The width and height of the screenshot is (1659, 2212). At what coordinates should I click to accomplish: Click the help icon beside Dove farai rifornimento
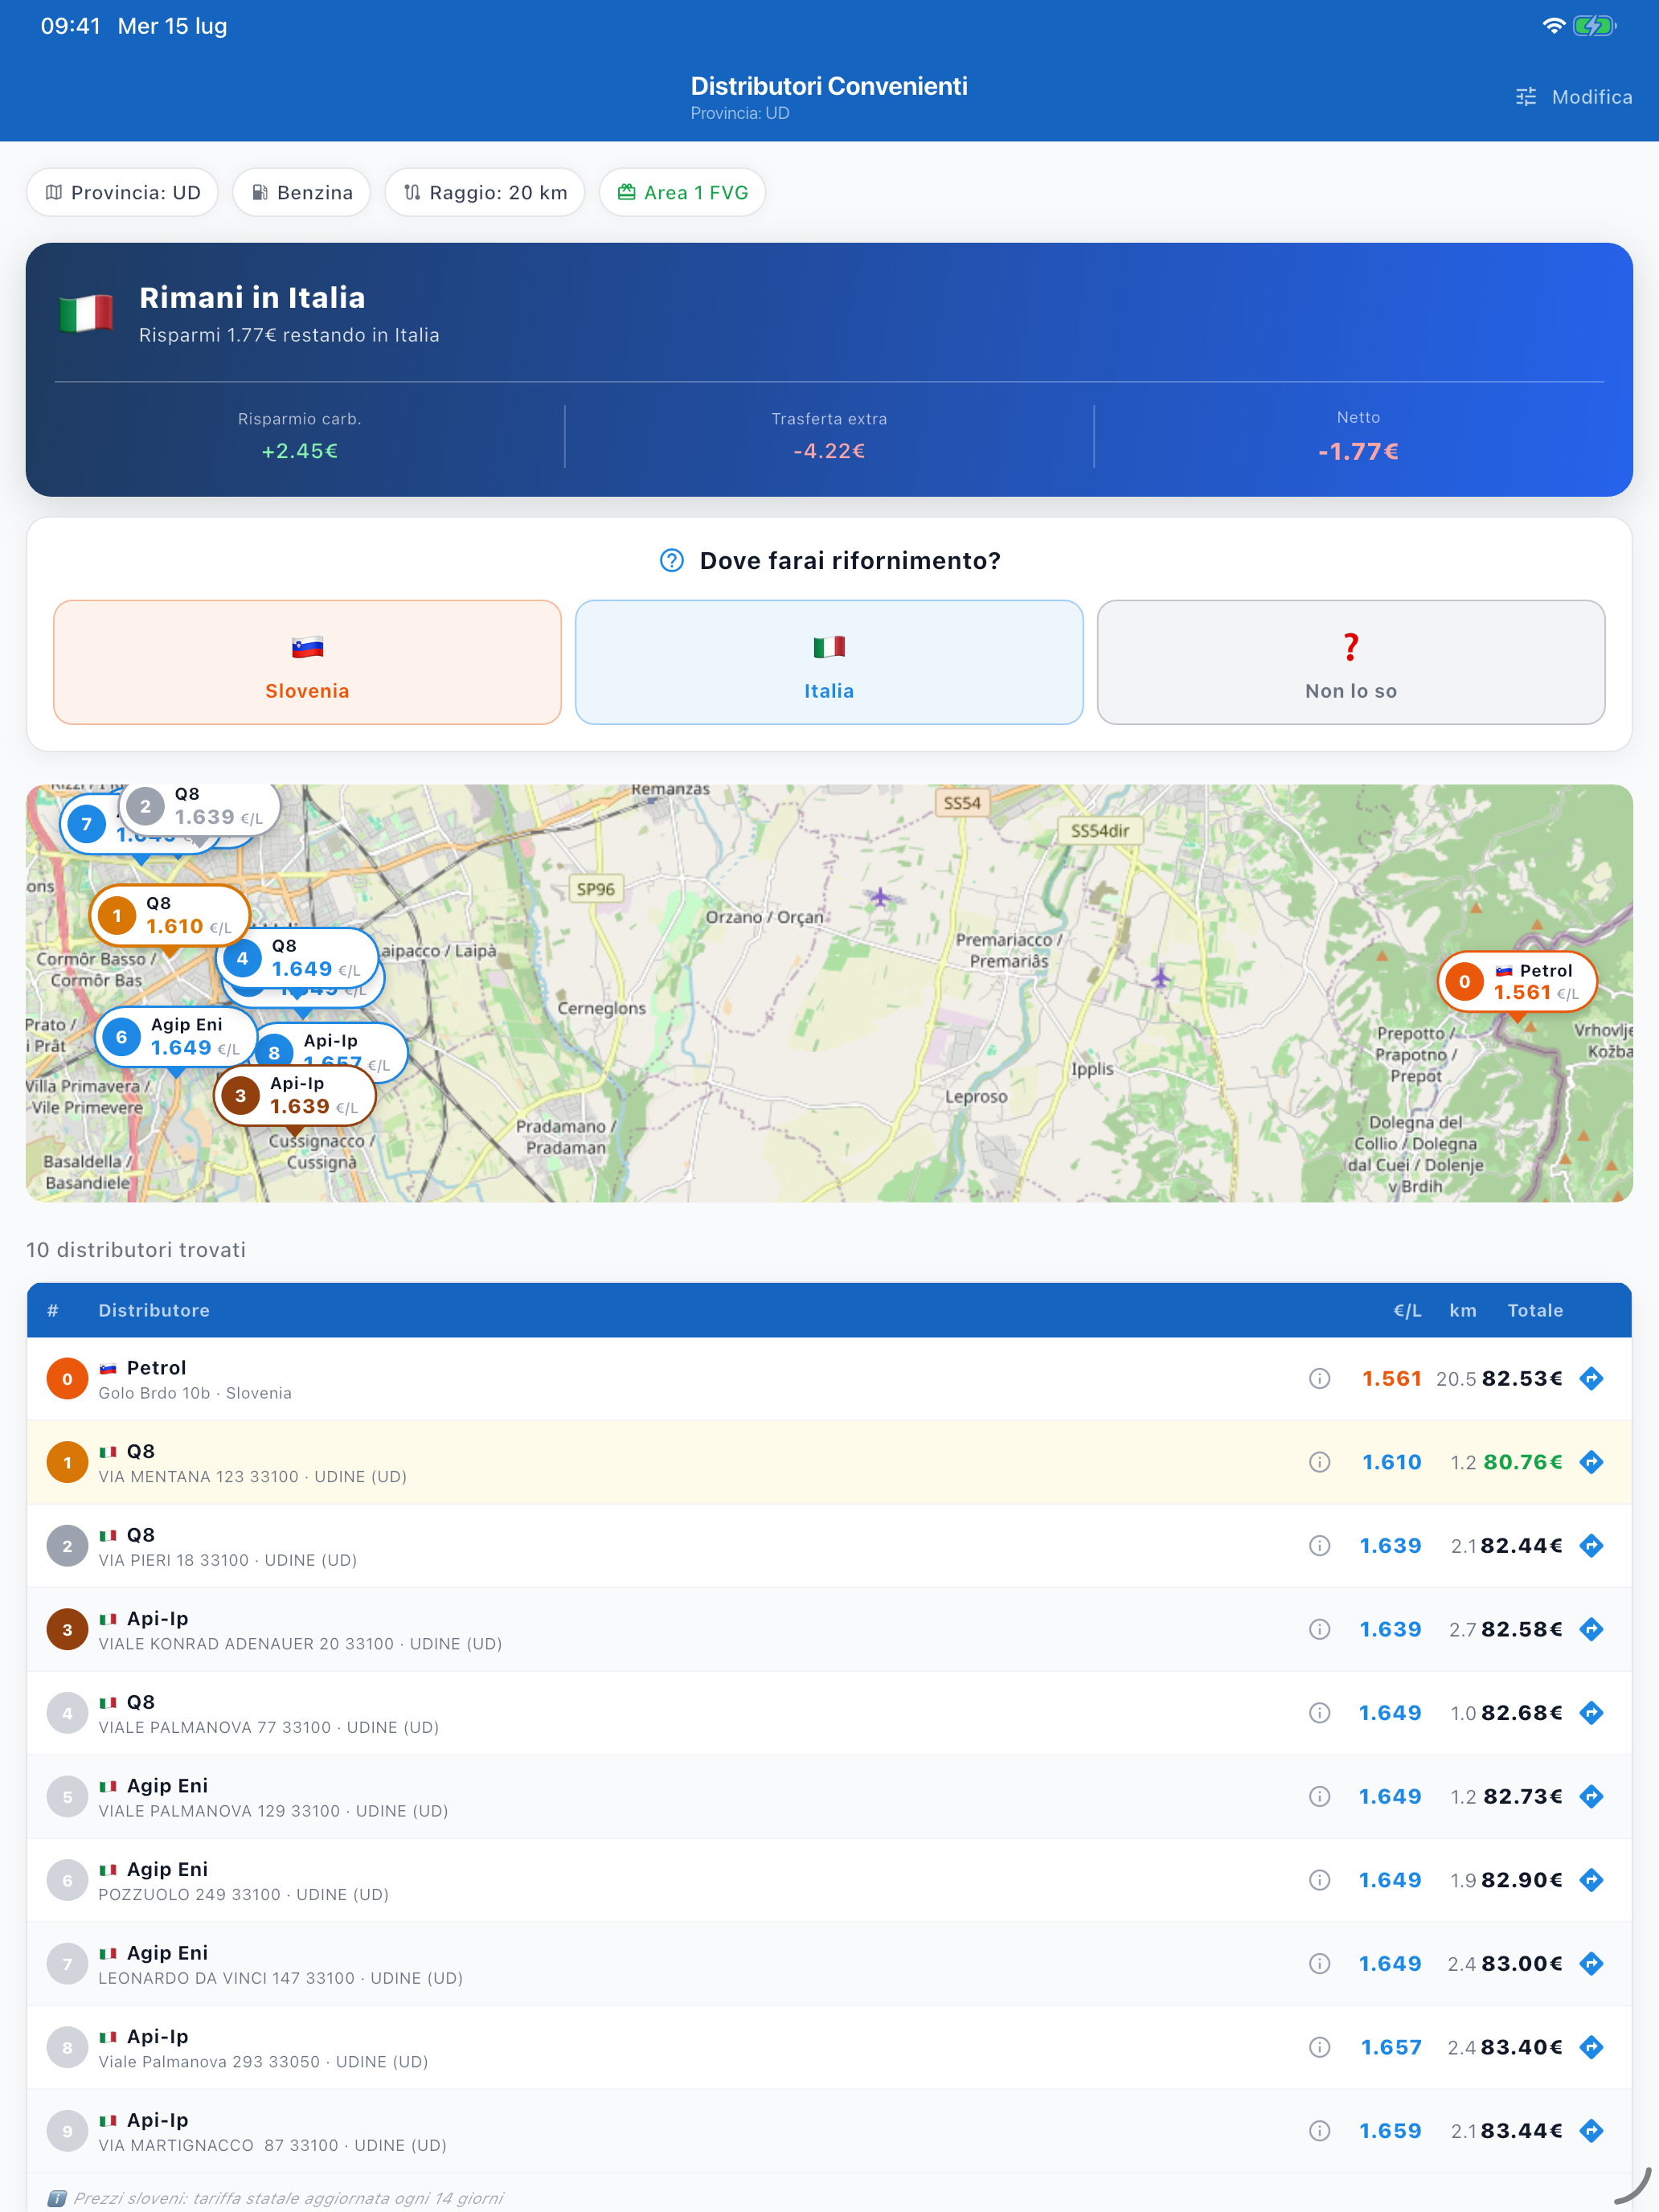click(672, 561)
